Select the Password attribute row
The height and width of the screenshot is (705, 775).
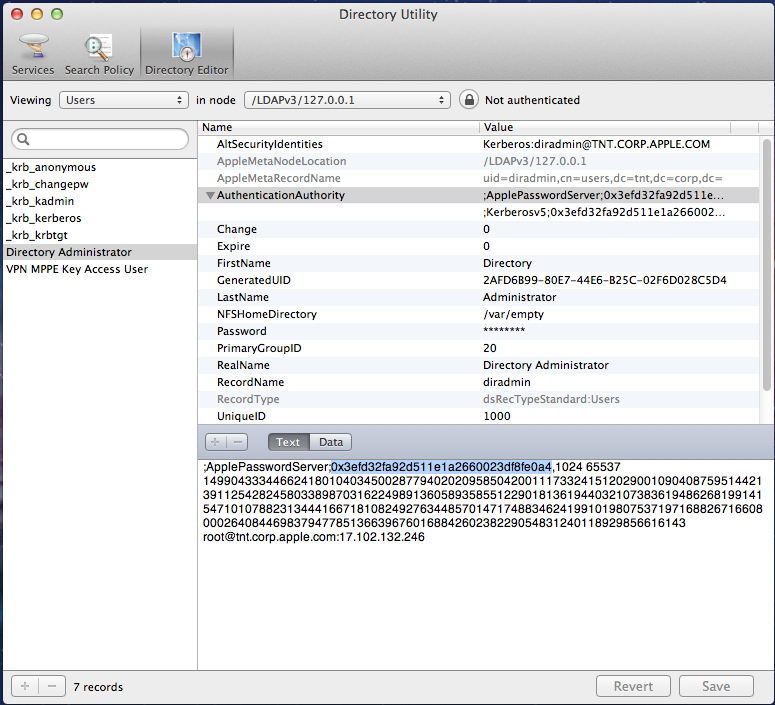point(478,331)
